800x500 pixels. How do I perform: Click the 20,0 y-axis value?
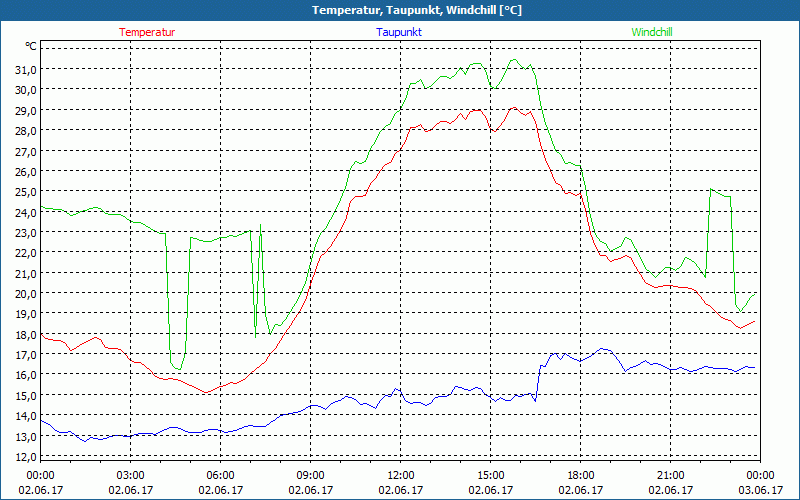pos(26,294)
